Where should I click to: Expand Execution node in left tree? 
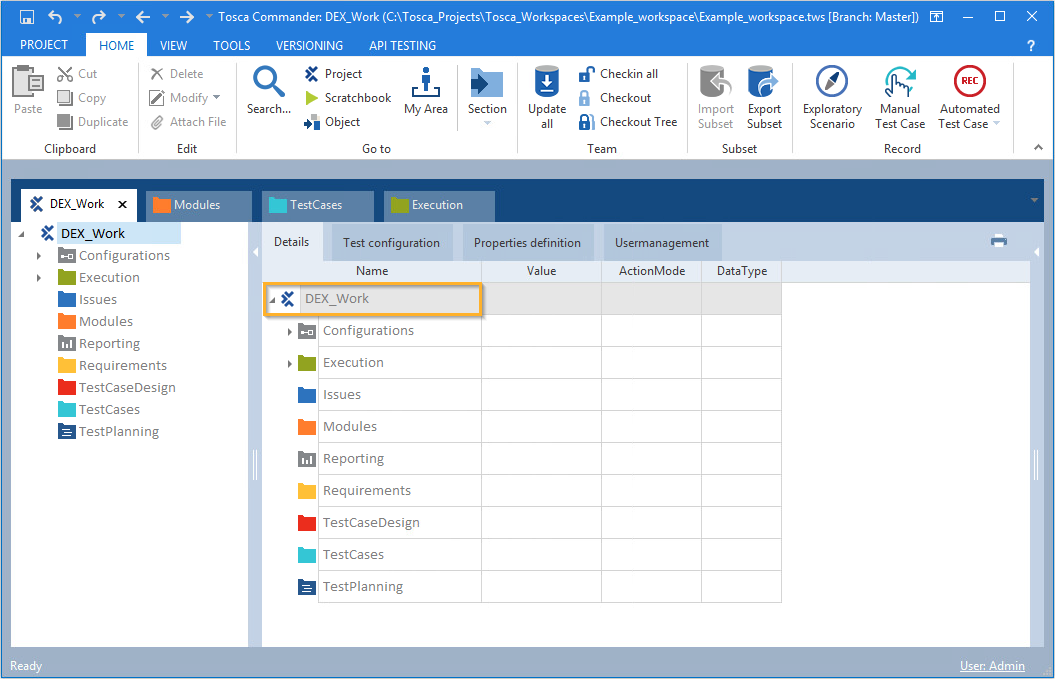39,278
